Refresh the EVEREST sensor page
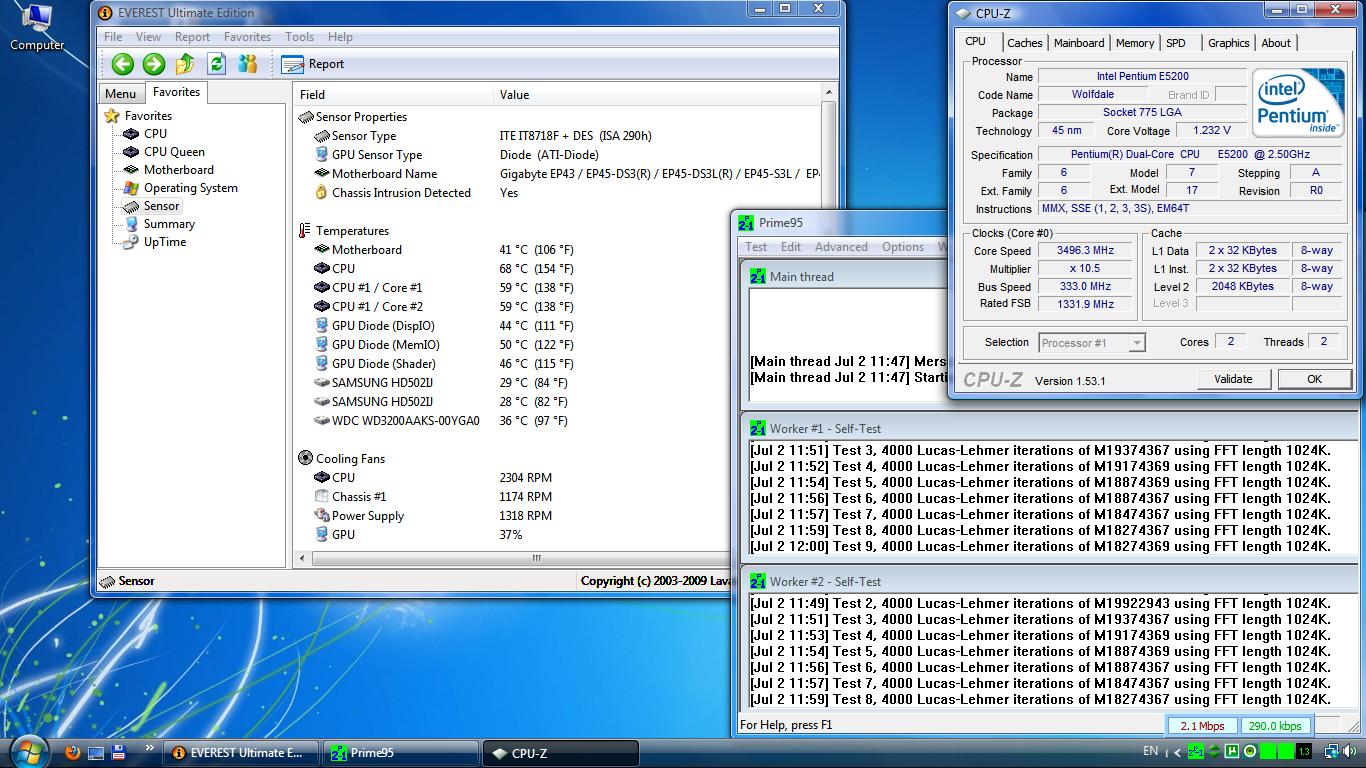 pyautogui.click(x=217, y=64)
